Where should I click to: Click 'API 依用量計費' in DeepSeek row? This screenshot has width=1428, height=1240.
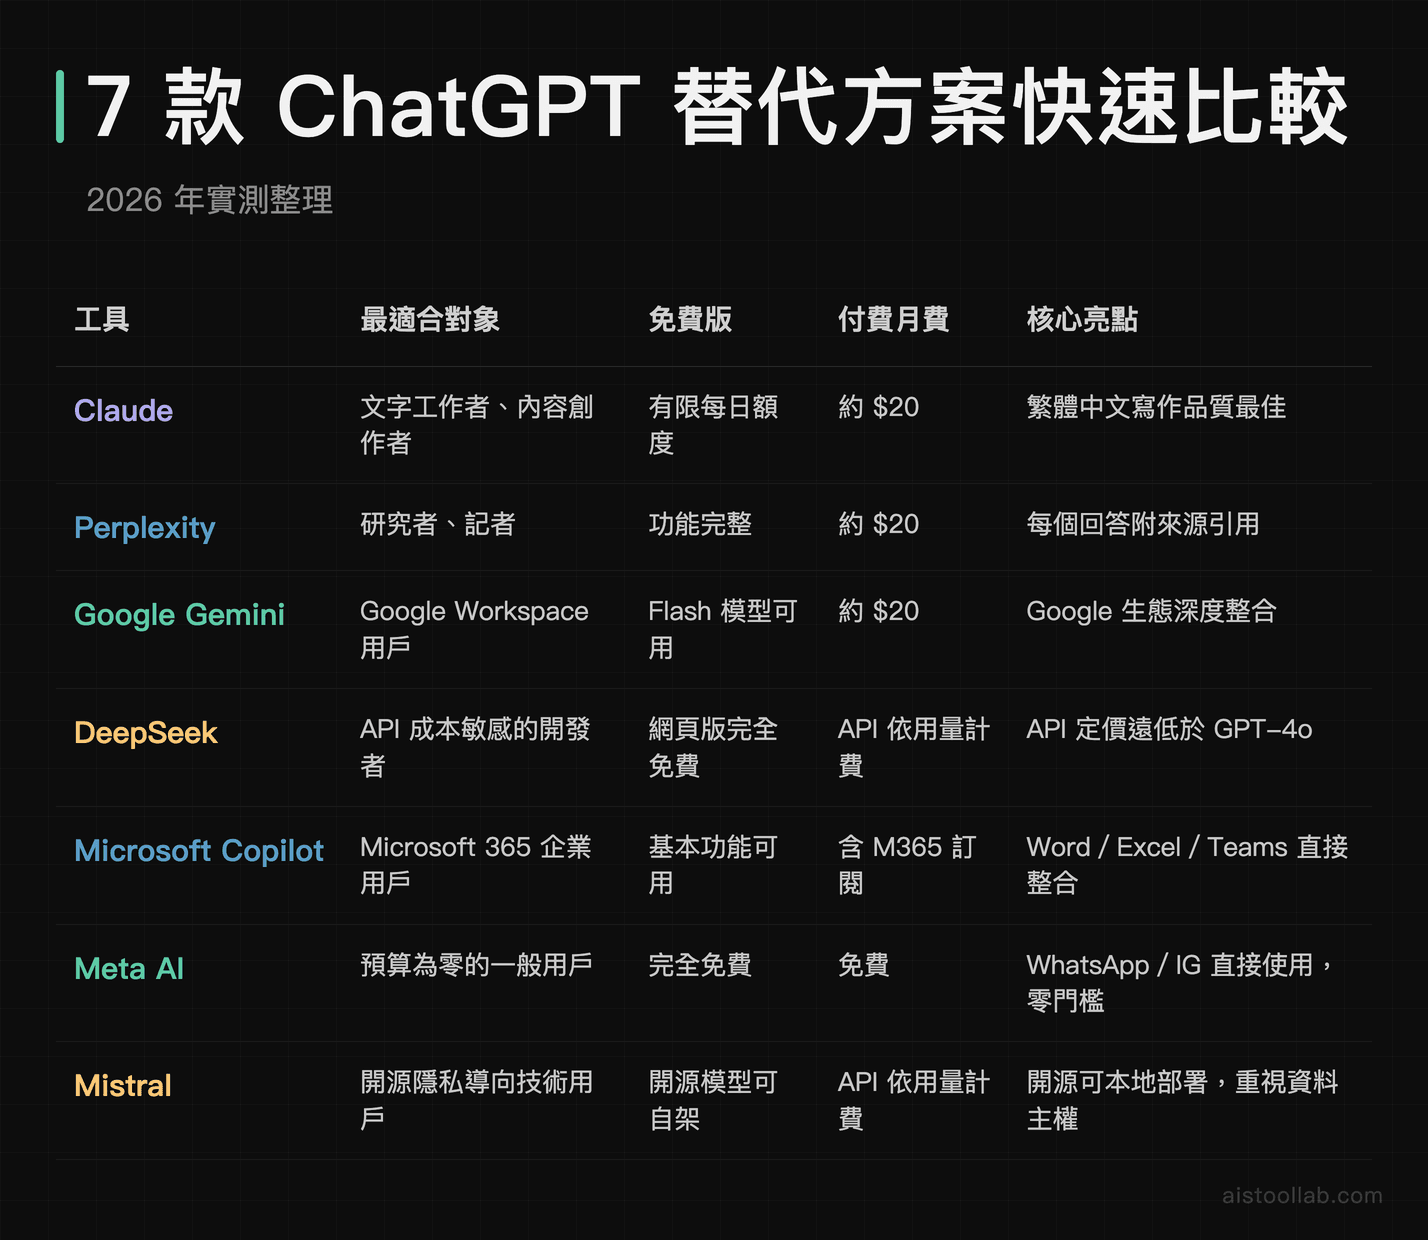(x=914, y=747)
